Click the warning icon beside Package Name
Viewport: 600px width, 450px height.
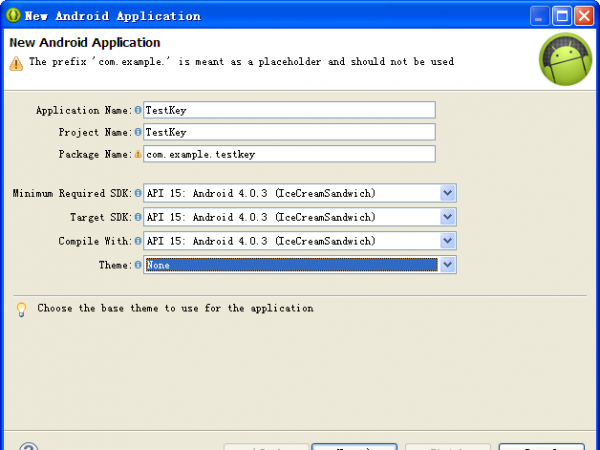click(138, 154)
